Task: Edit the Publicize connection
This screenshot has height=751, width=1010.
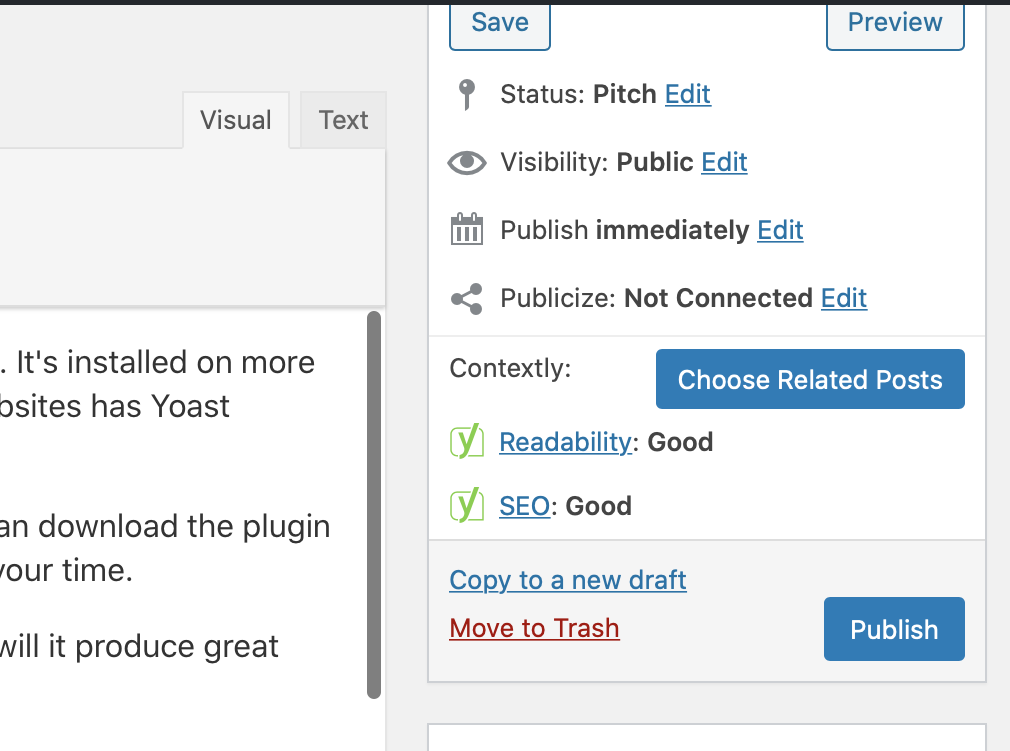Action: [x=843, y=297]
